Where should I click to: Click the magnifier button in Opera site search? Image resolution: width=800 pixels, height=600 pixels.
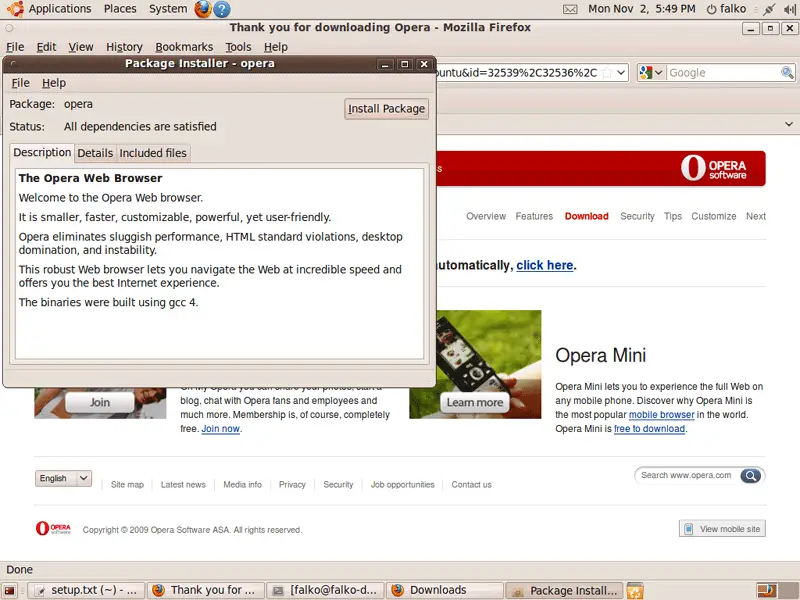coord(751,476)
